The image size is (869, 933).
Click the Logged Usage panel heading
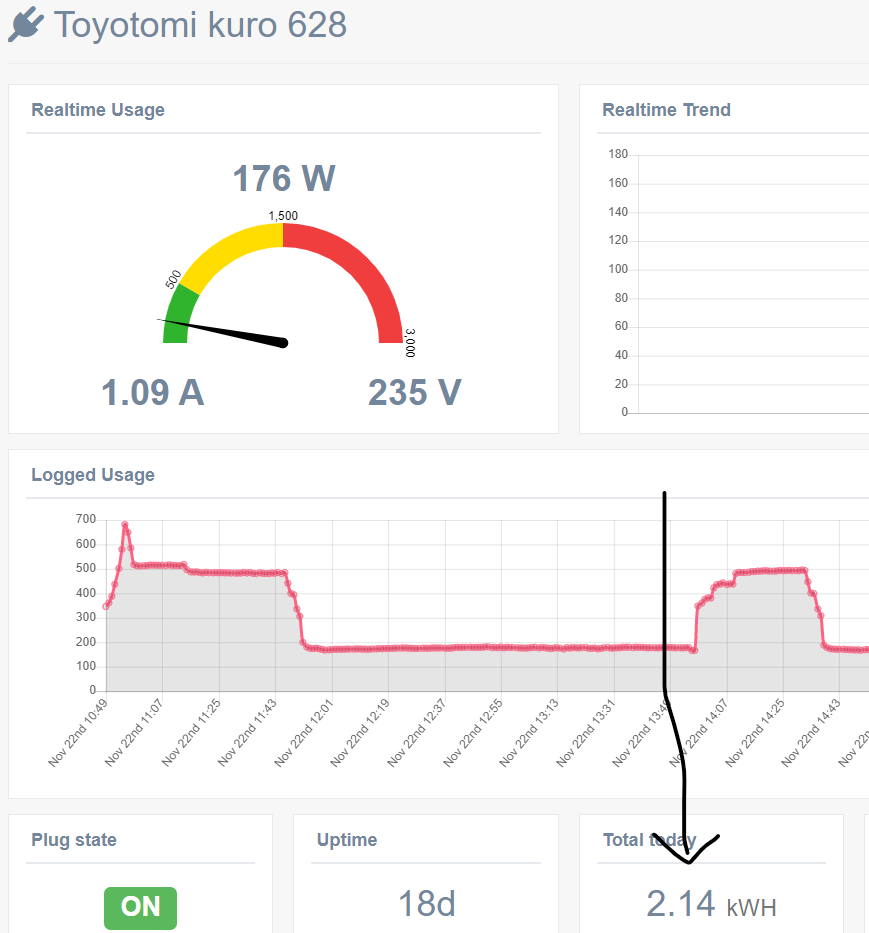tap(93, 475)
